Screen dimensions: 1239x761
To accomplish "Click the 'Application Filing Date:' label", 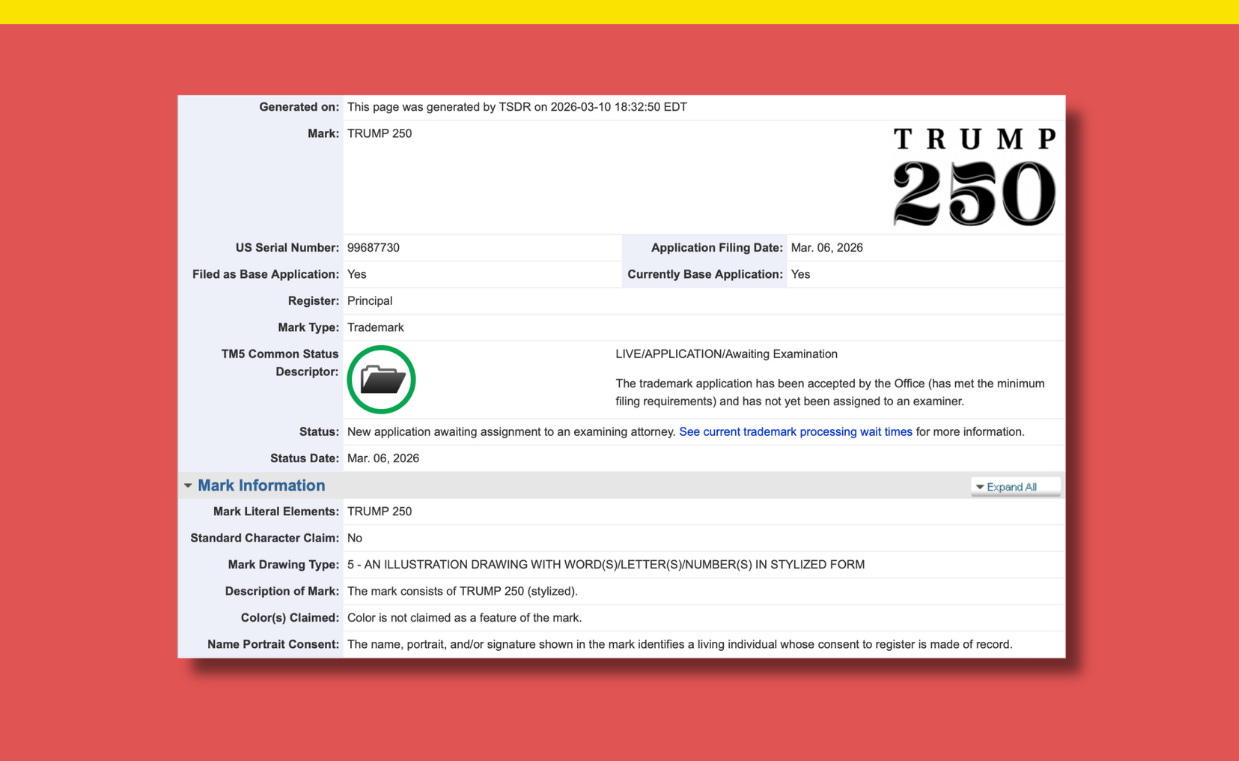I will pos(717,248).
